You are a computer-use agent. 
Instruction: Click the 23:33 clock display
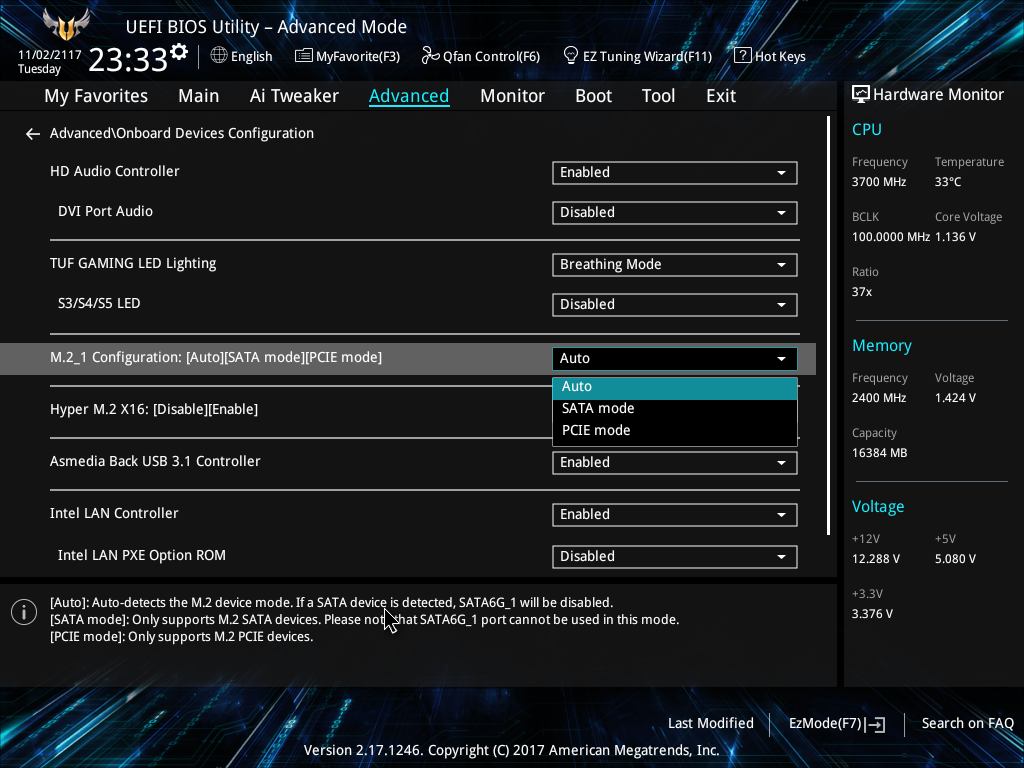click(128, 59)
